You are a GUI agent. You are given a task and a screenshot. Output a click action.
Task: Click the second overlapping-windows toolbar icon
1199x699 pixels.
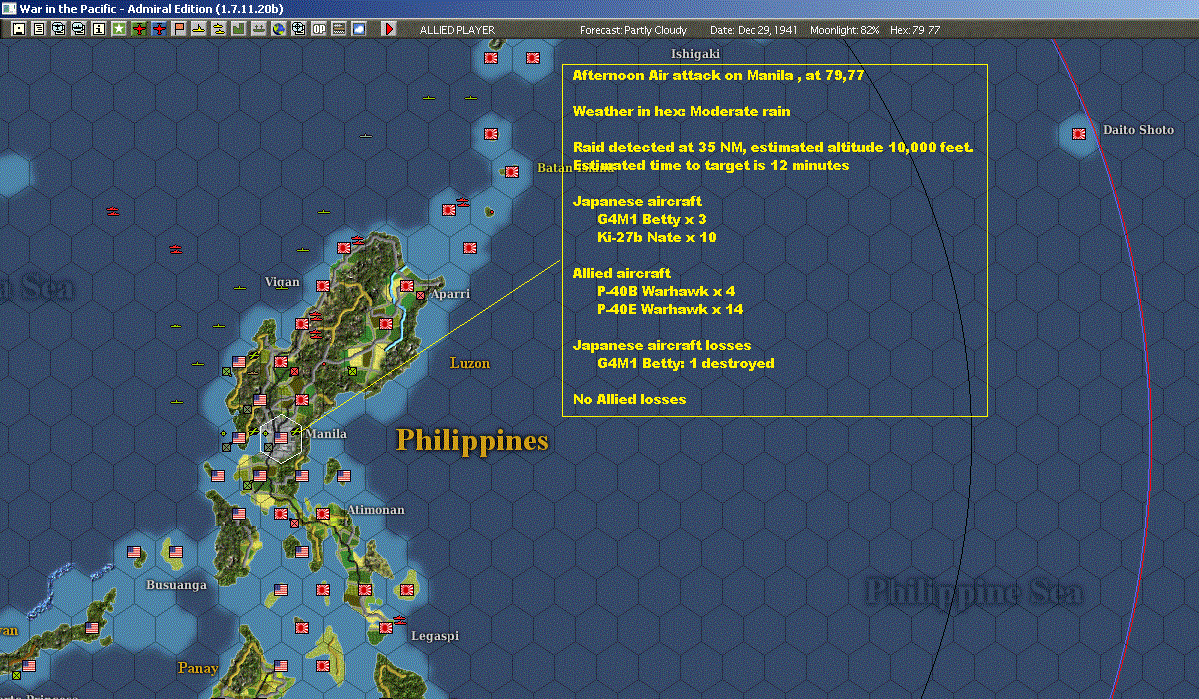(x=78, y=29)
